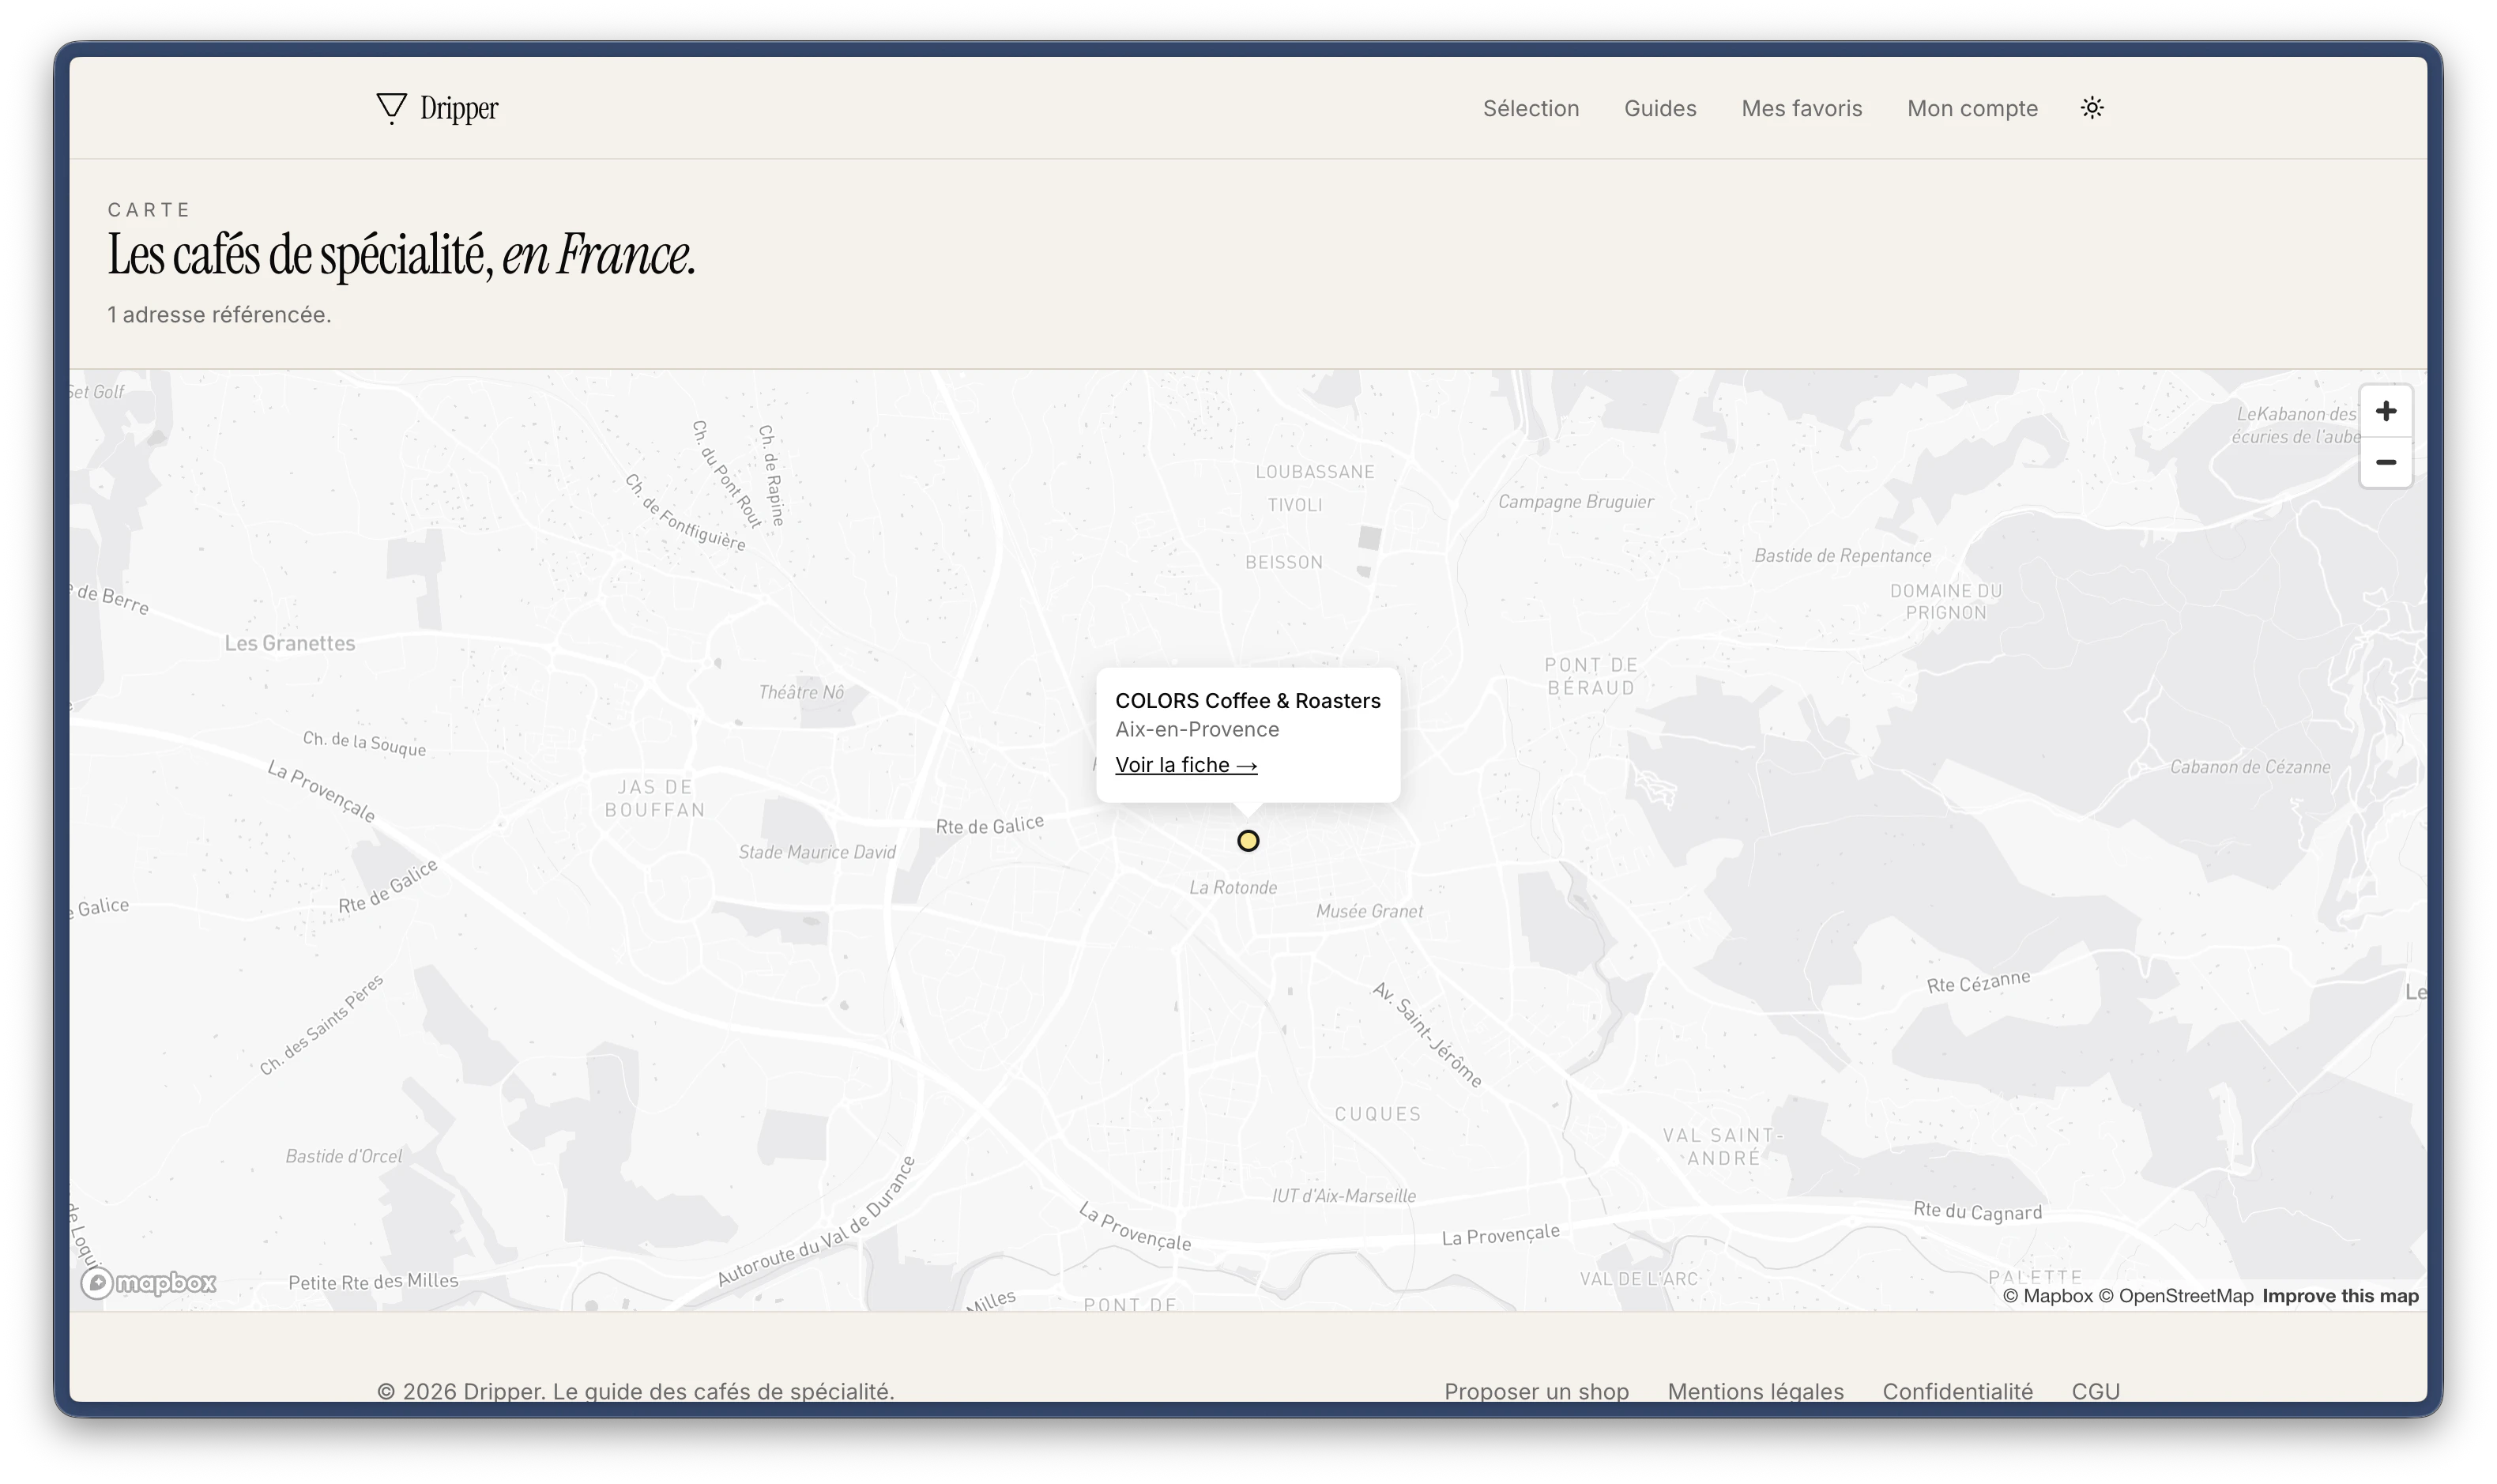Click the 'CUQUES' map label

pyautogui.click(x=1377, y=1115)
